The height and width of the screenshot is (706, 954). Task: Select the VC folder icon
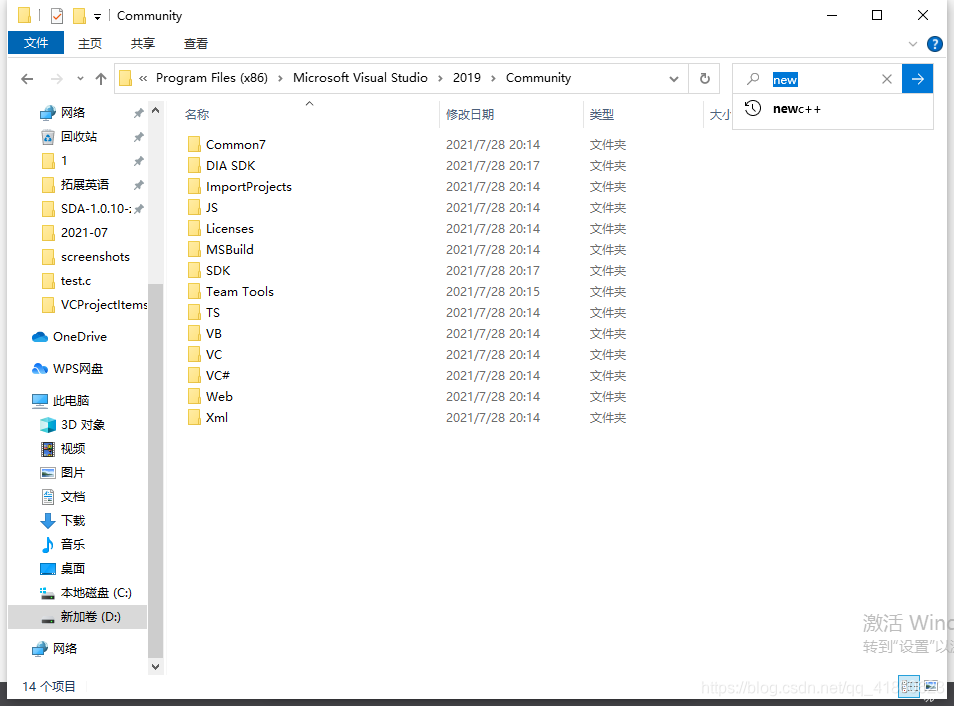194,355
